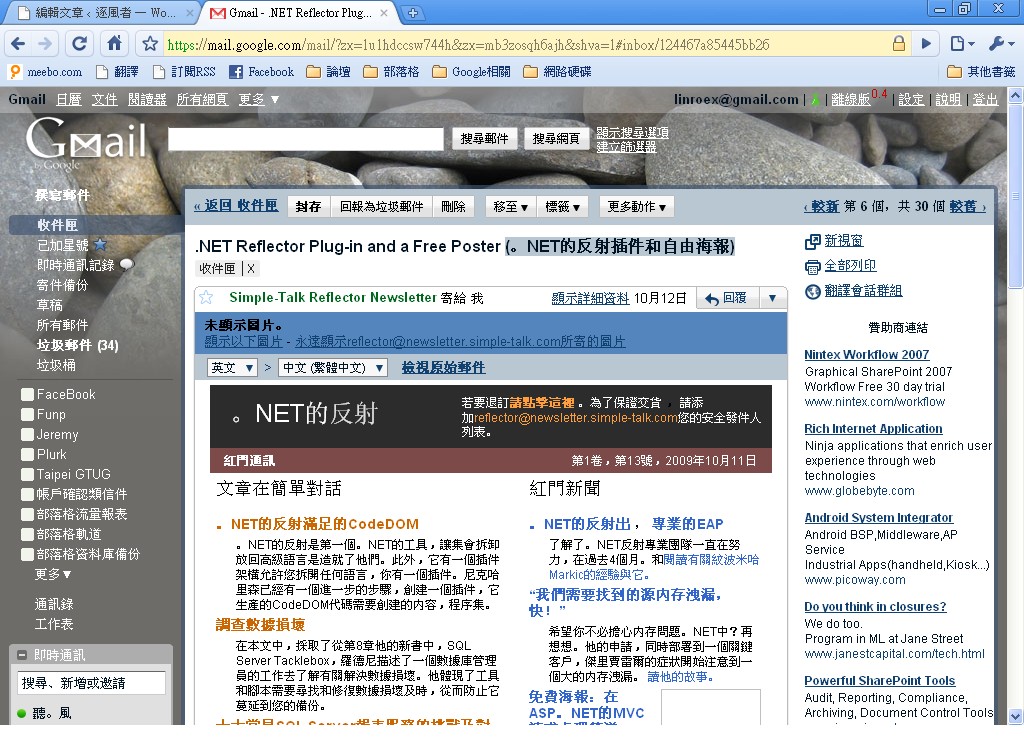Viewport: 1024px width, 738px height.
Task: Toggle the 部落格軌道 label box
Action: point(27,534)
